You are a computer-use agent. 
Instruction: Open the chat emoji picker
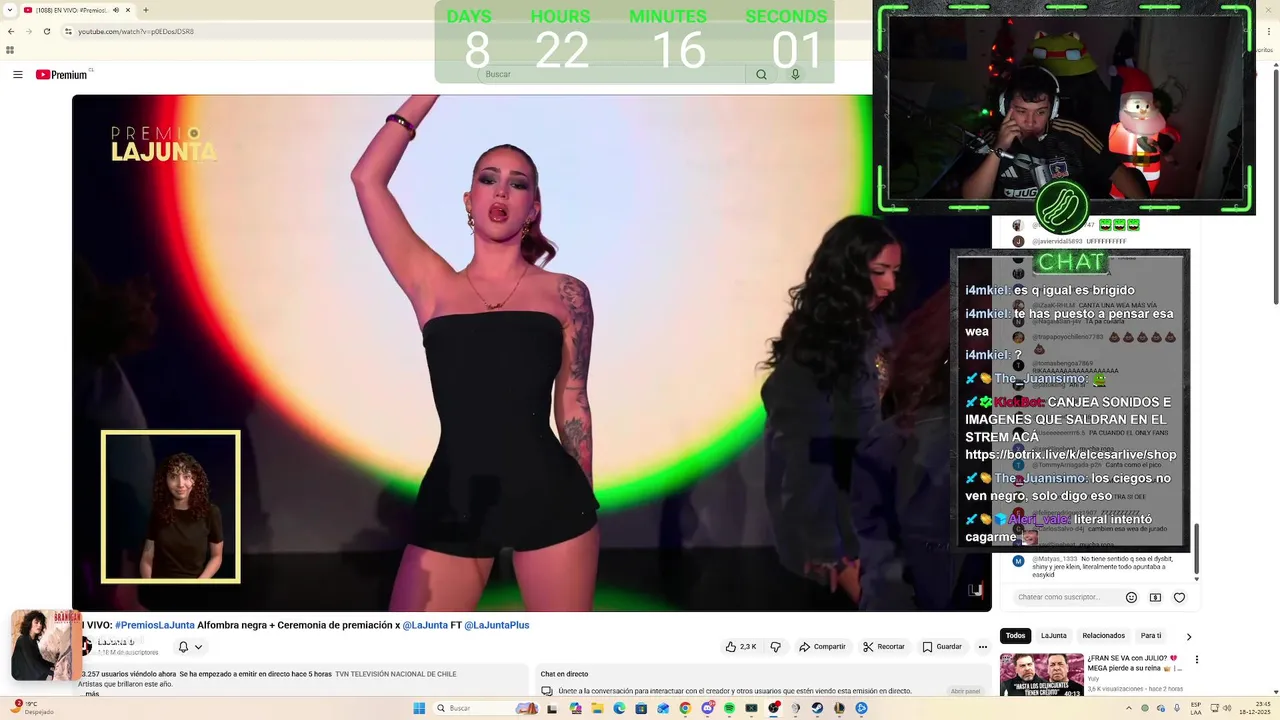1131,597
